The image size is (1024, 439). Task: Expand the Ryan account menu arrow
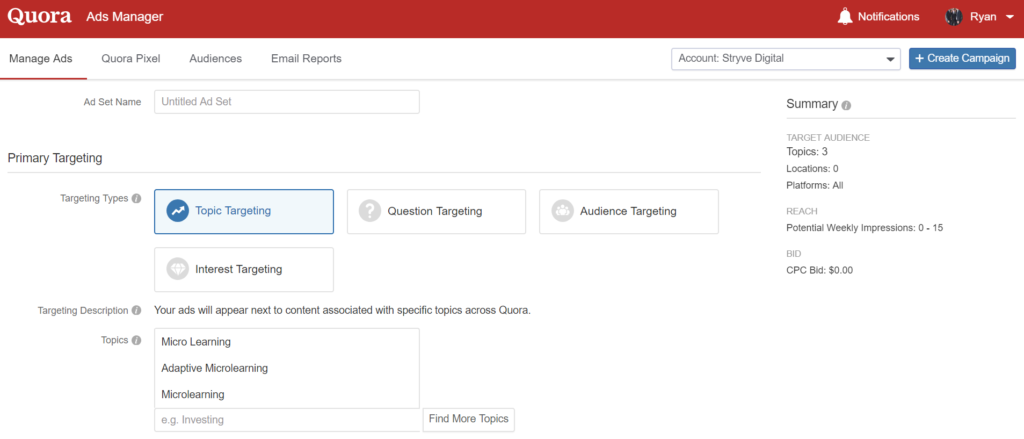pyautogui.click(x=1009, y=17)
